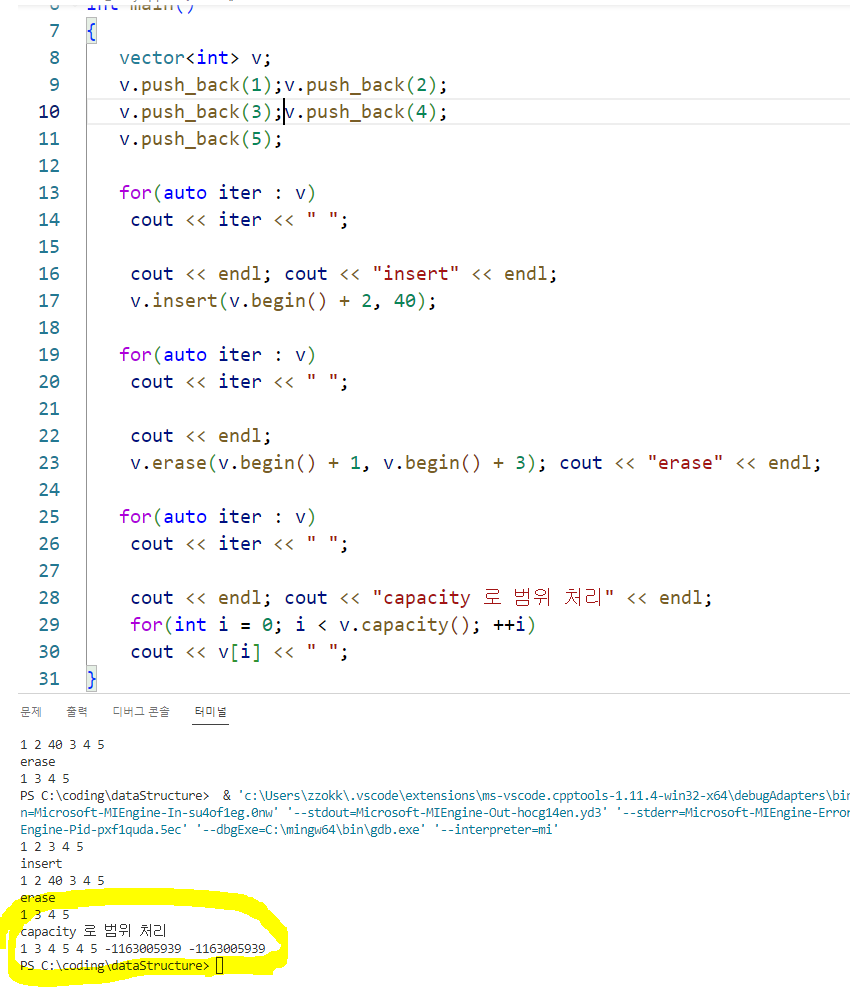Screen dimensions: 850x987
Task: Click terminal line with -1163005939 values
Action: (143, 949)
